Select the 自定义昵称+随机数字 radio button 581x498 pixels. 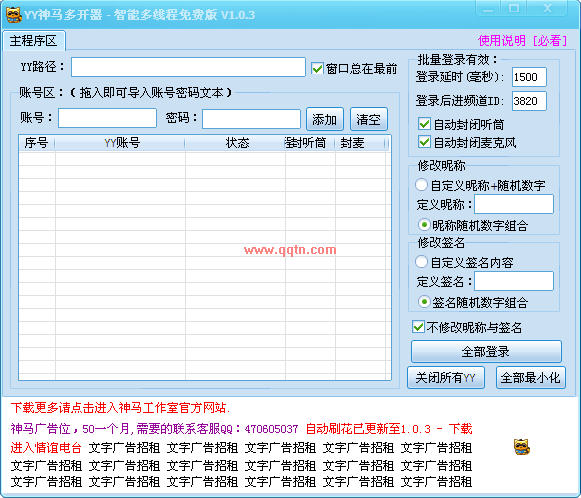422,185
